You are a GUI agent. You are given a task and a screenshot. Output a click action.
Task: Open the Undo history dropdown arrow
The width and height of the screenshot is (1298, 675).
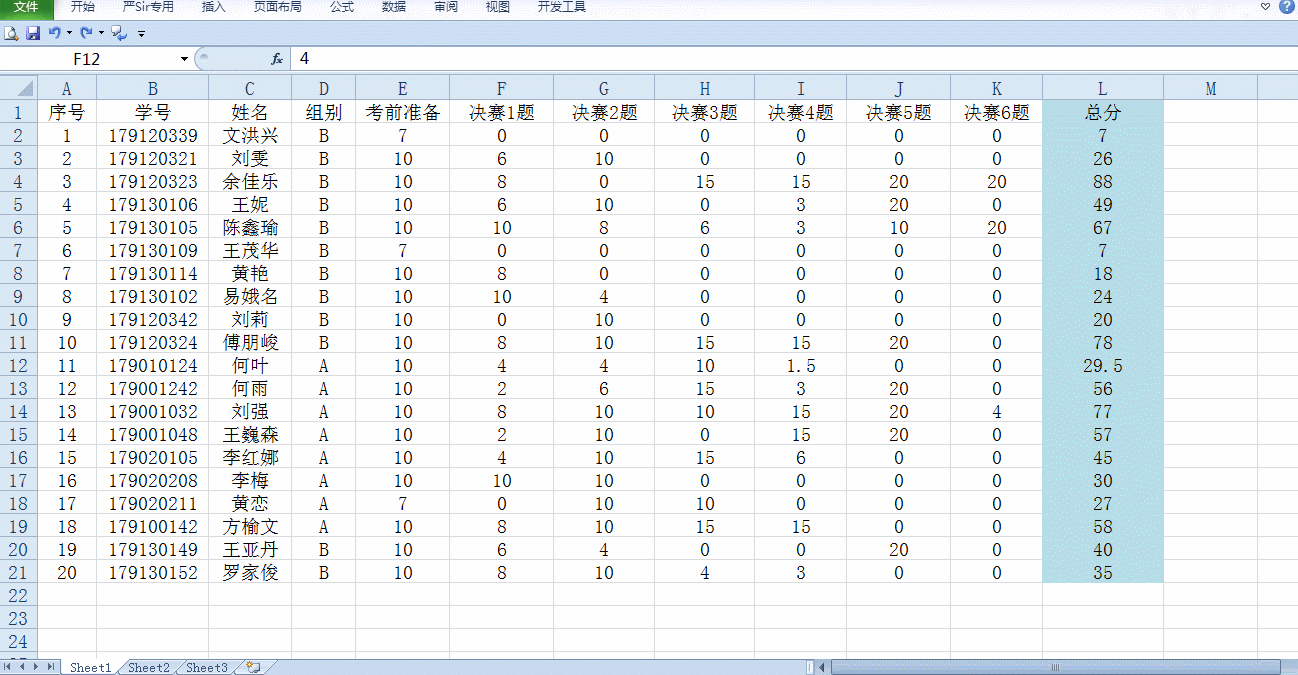pyautogui.click(x=69, y=34)
